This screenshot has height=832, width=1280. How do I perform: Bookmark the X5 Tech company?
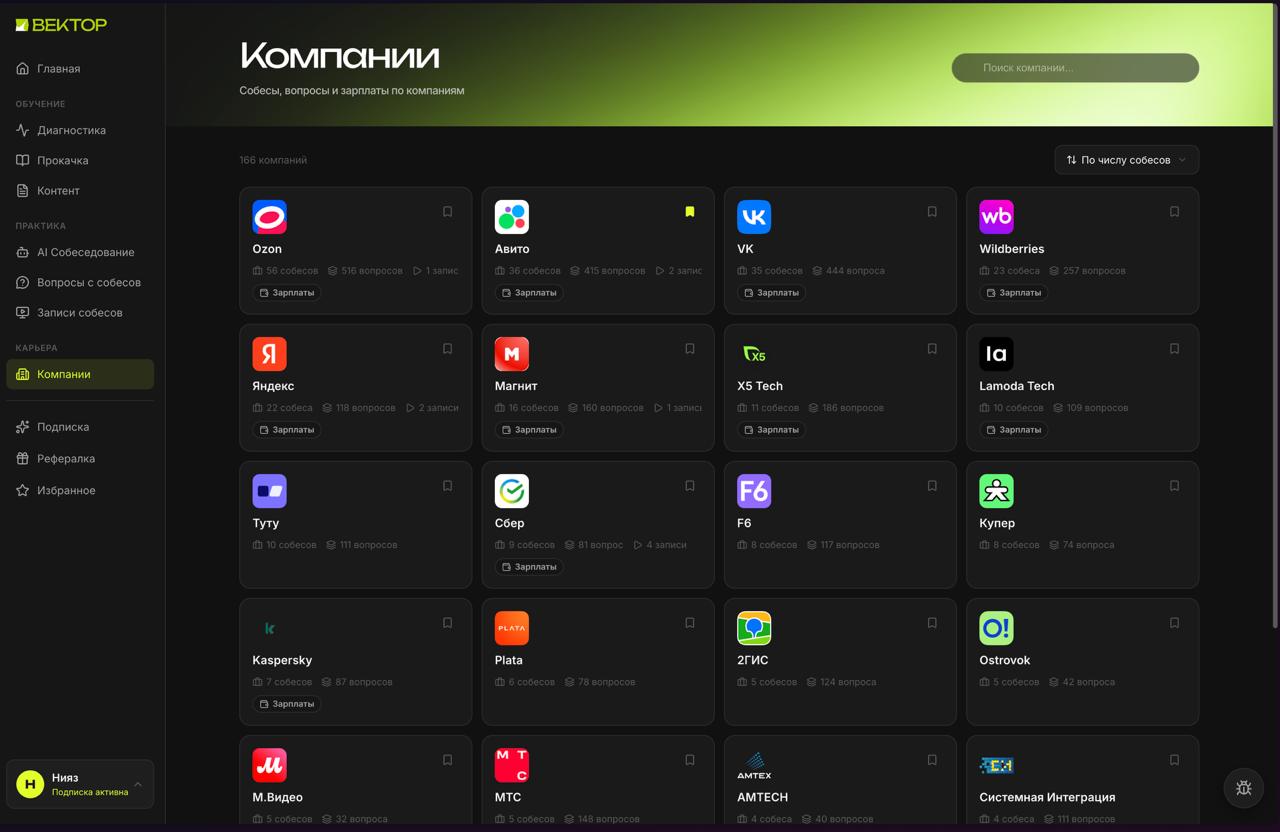[x=932, y=349]
